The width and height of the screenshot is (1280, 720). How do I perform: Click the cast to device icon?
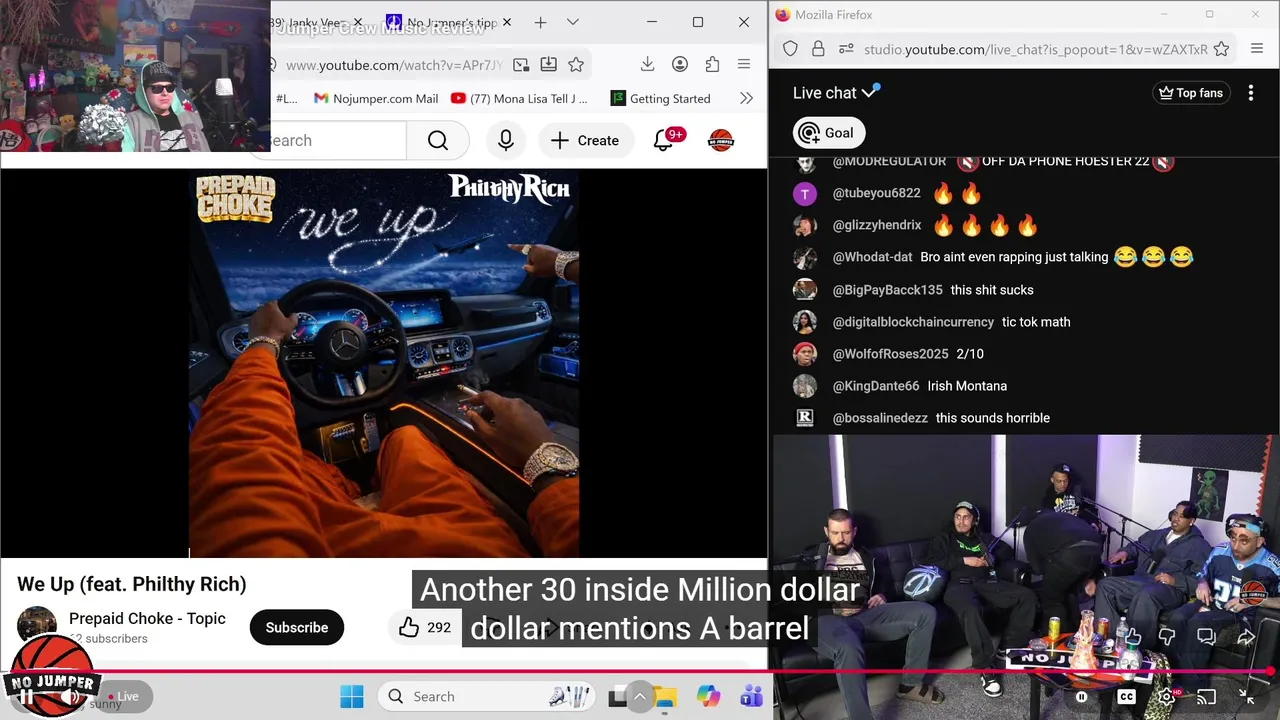click(x=1207, y=697)
